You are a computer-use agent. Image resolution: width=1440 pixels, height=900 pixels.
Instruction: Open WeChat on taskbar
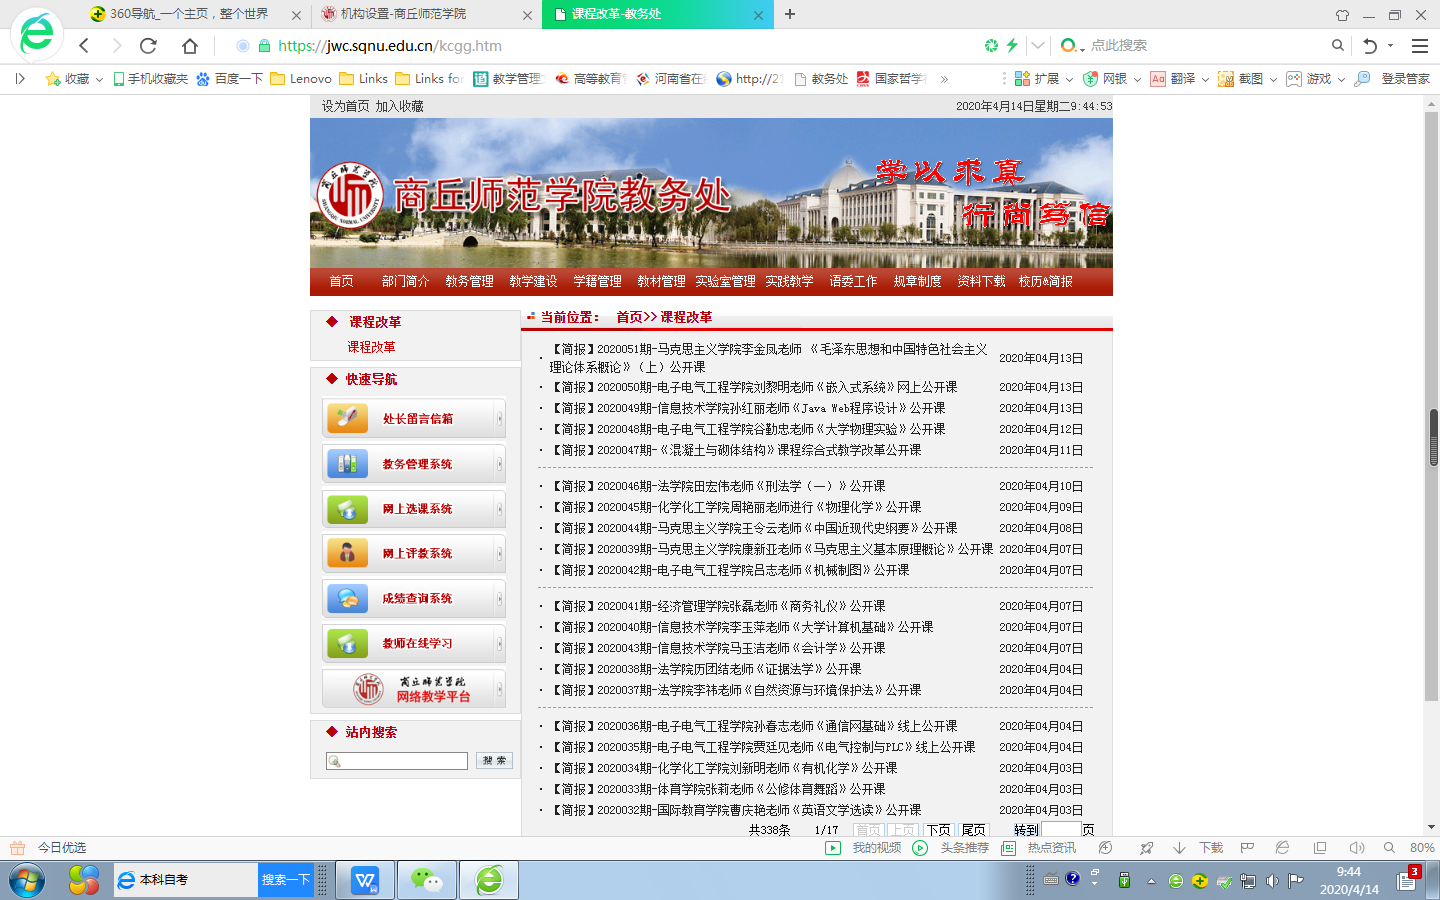(x=427, y=880)
